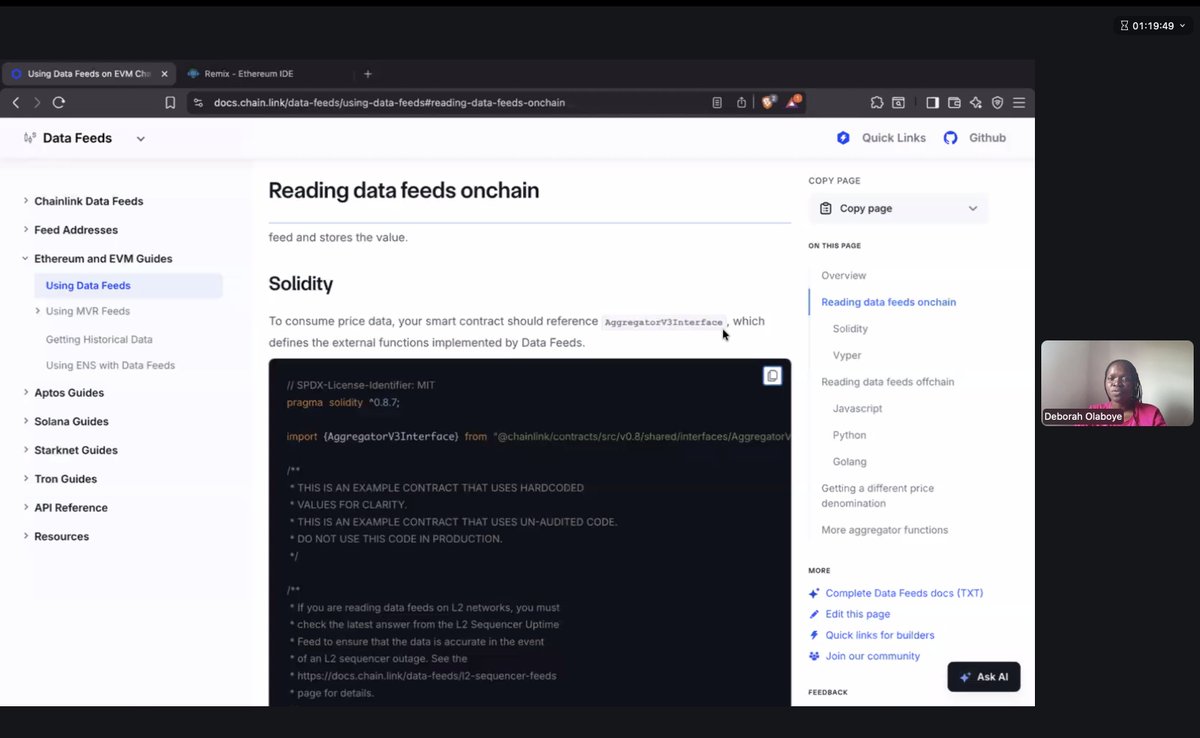The width and height of the screenshot is (1200, 738).
Task: Jump to Vyper in page outline
Action: 847,355
